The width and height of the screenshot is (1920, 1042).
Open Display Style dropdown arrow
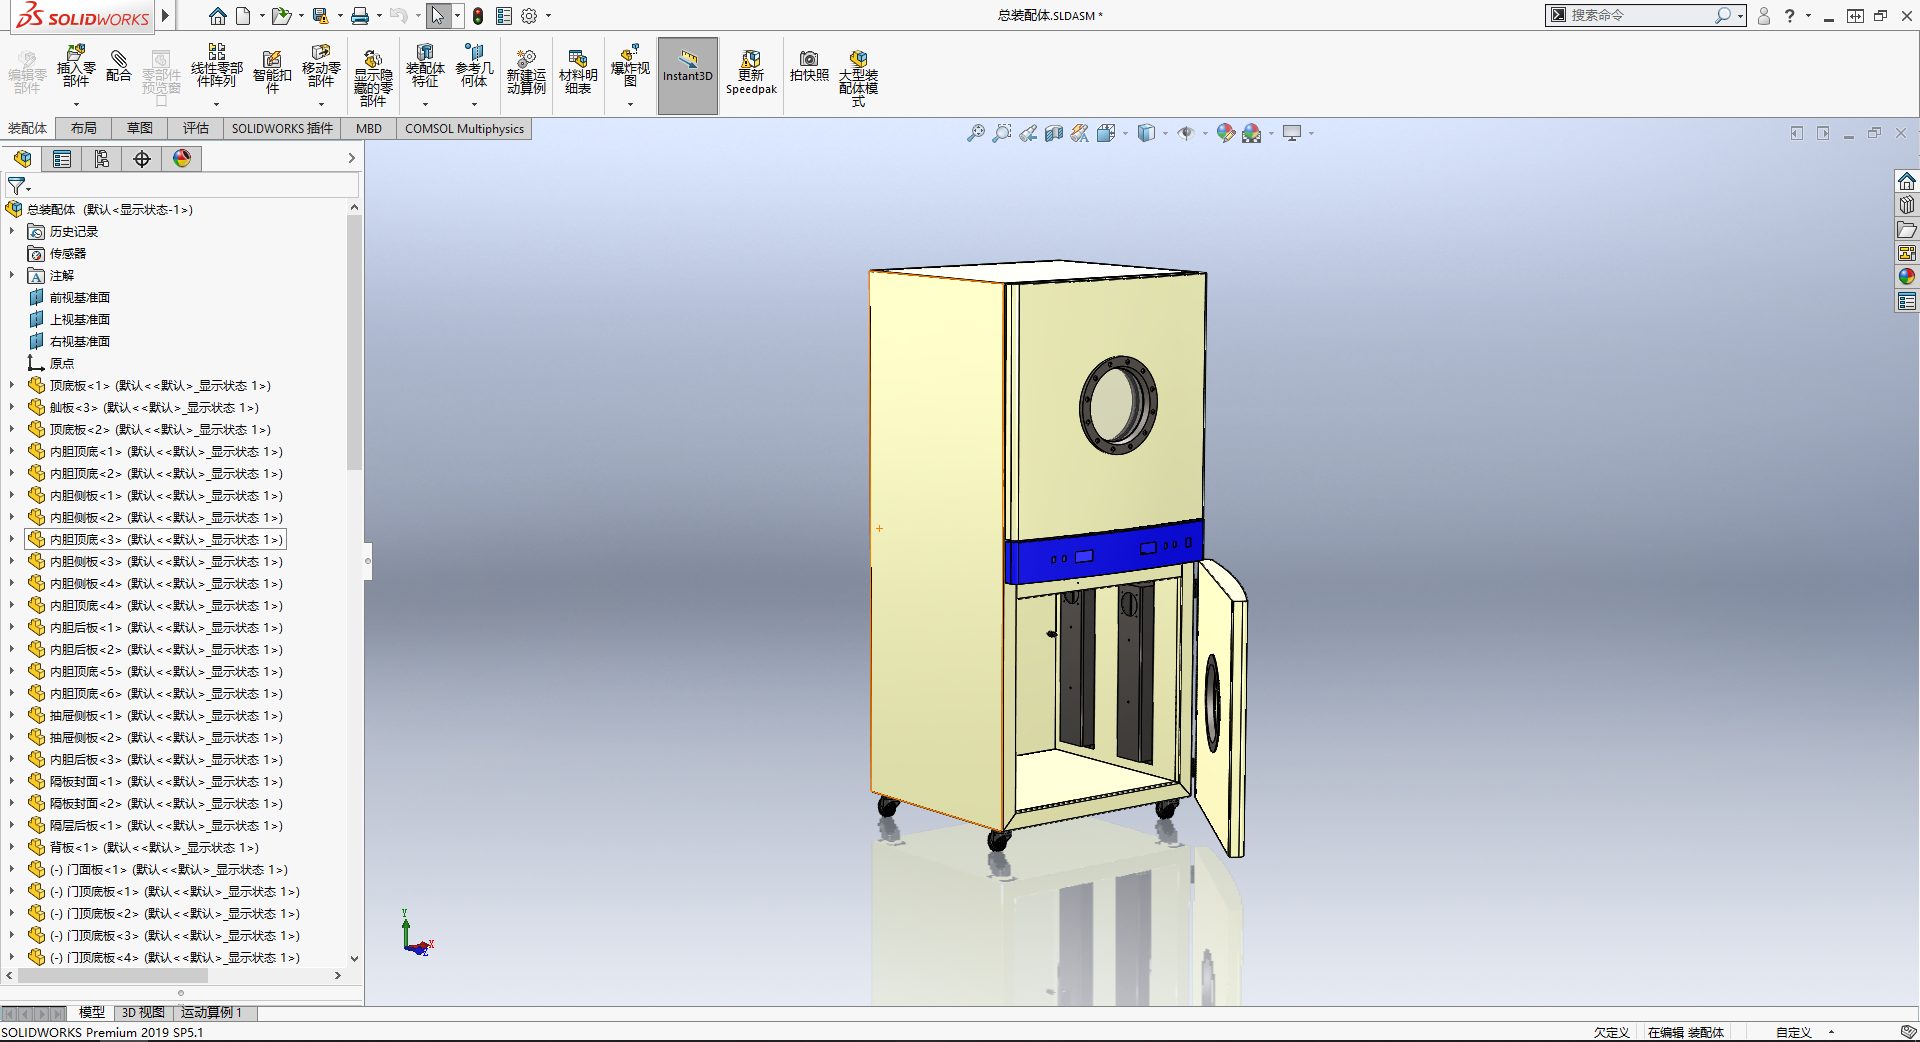tap(1166, 133)
